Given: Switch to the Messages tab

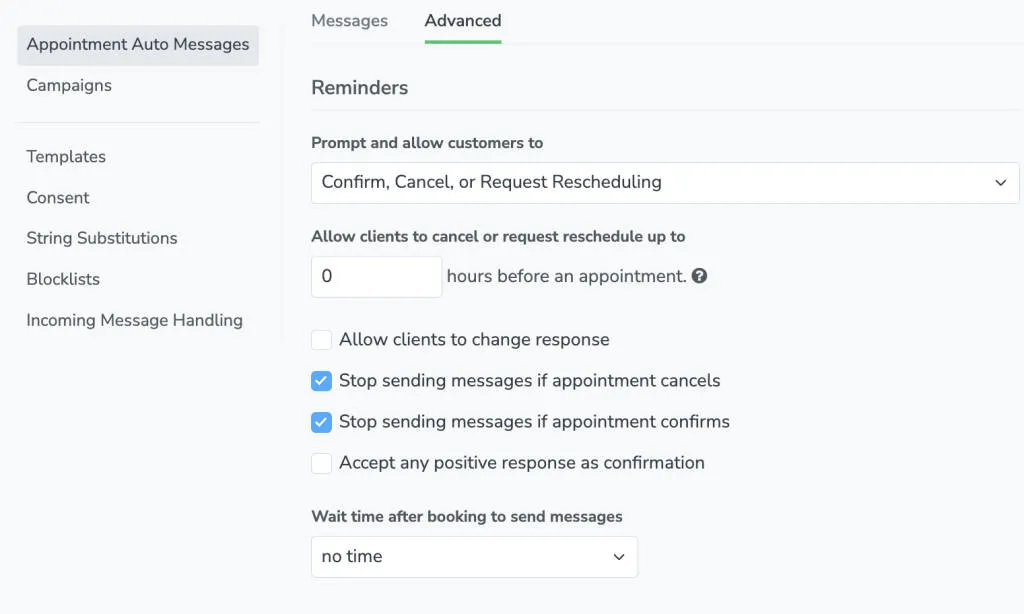Looking at the screenshot, I should [349, 20].
